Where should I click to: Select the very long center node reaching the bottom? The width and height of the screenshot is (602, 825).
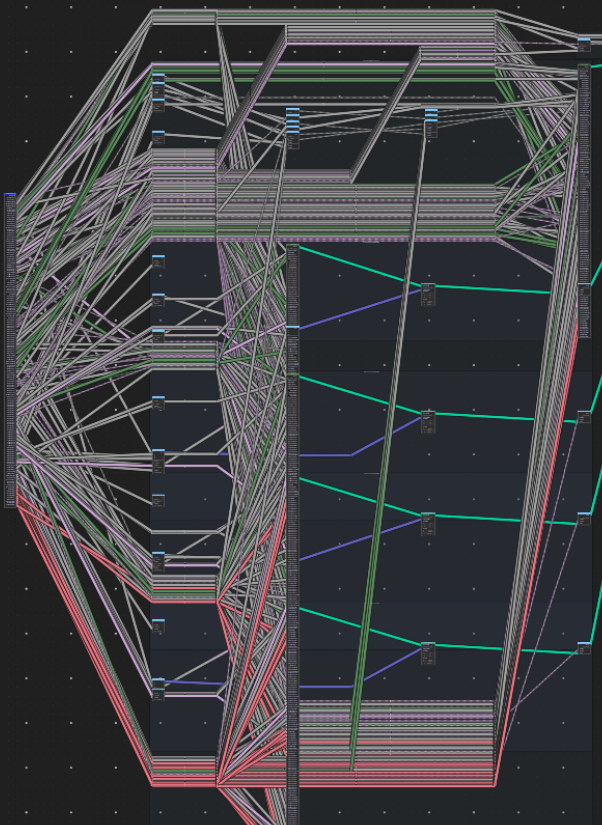293,599
